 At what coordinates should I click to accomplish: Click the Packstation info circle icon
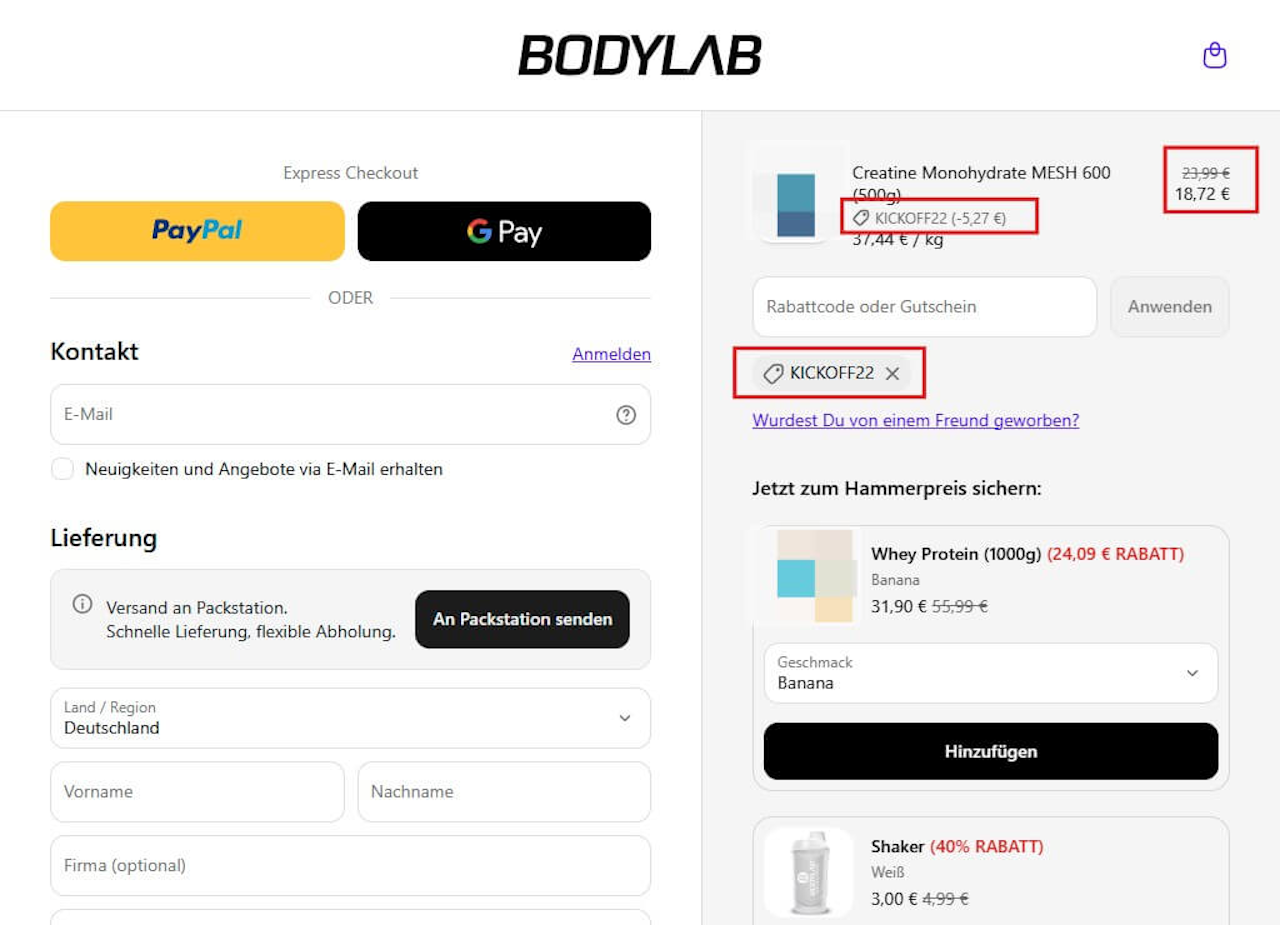coord(82,604)
